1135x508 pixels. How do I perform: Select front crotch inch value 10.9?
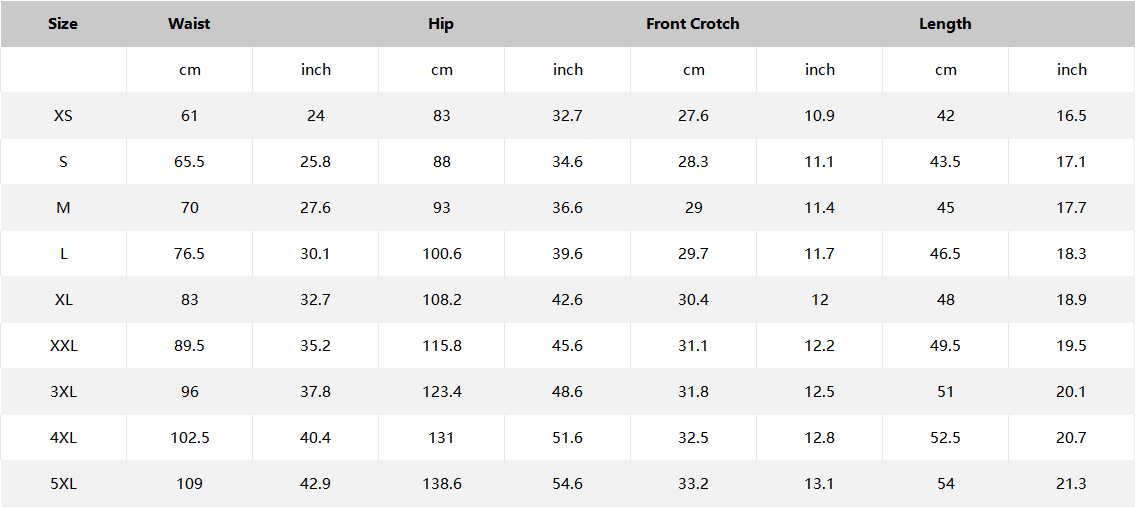click(819, 116)
